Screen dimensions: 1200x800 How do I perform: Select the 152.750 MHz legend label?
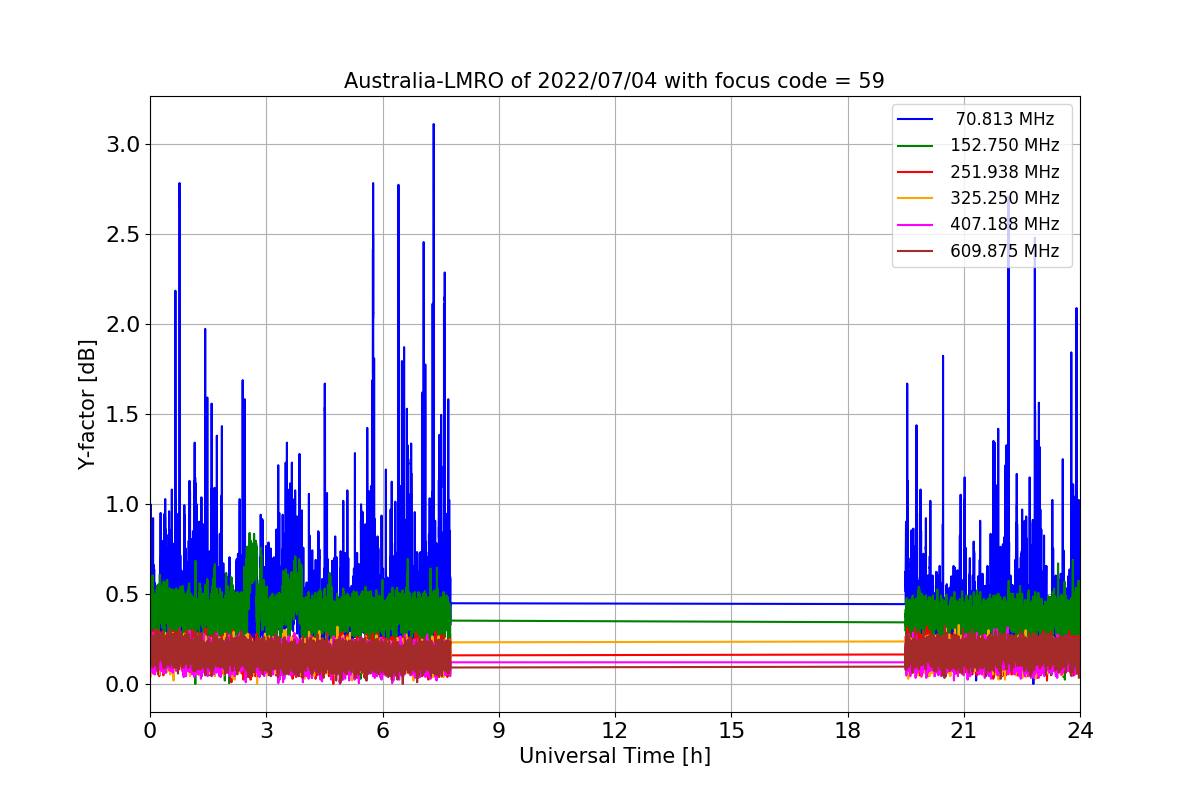(x=1005, y=146)
